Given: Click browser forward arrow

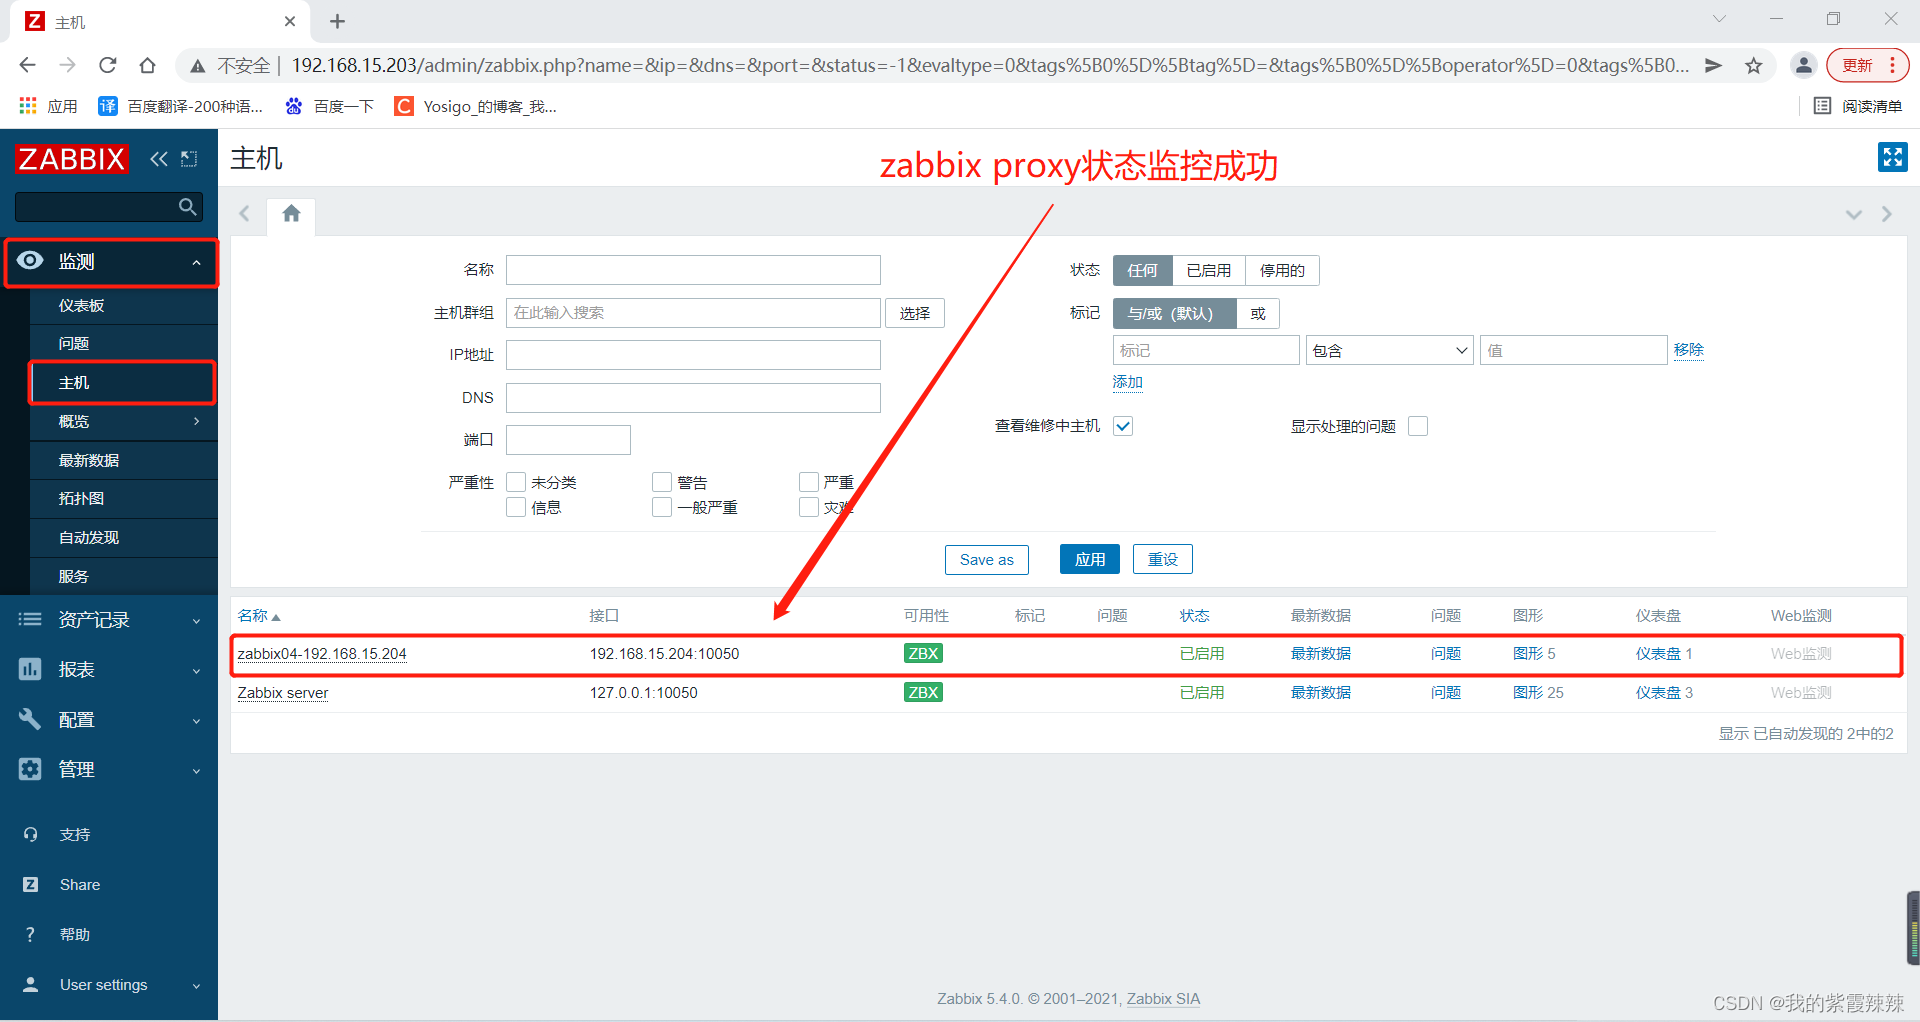Looking at the screenshot, I should click(67, 65).
